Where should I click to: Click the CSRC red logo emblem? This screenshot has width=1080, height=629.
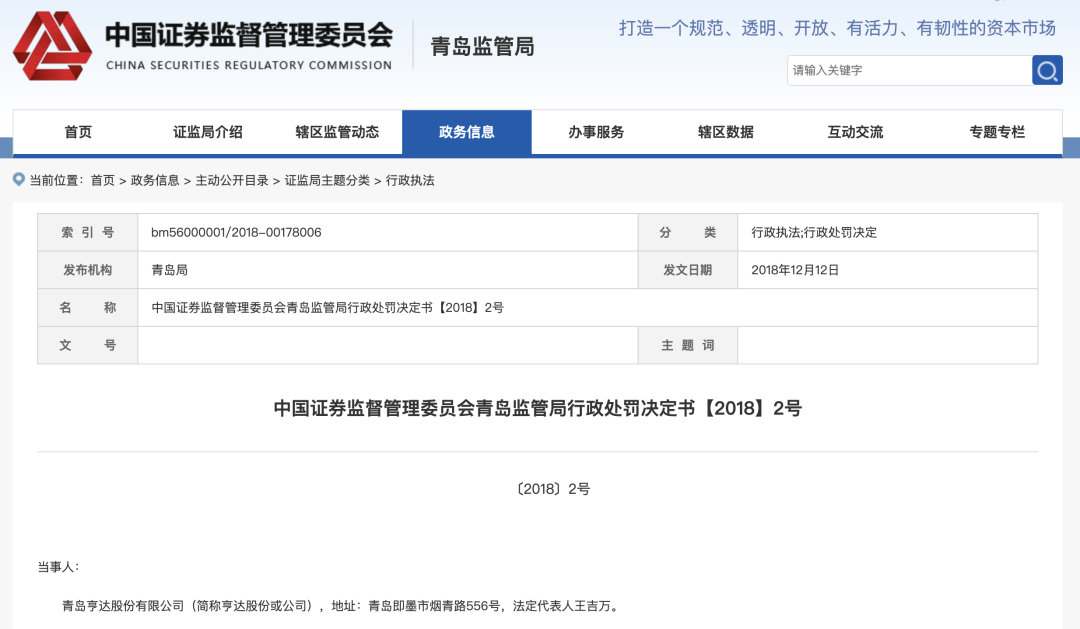coord(52,45)
